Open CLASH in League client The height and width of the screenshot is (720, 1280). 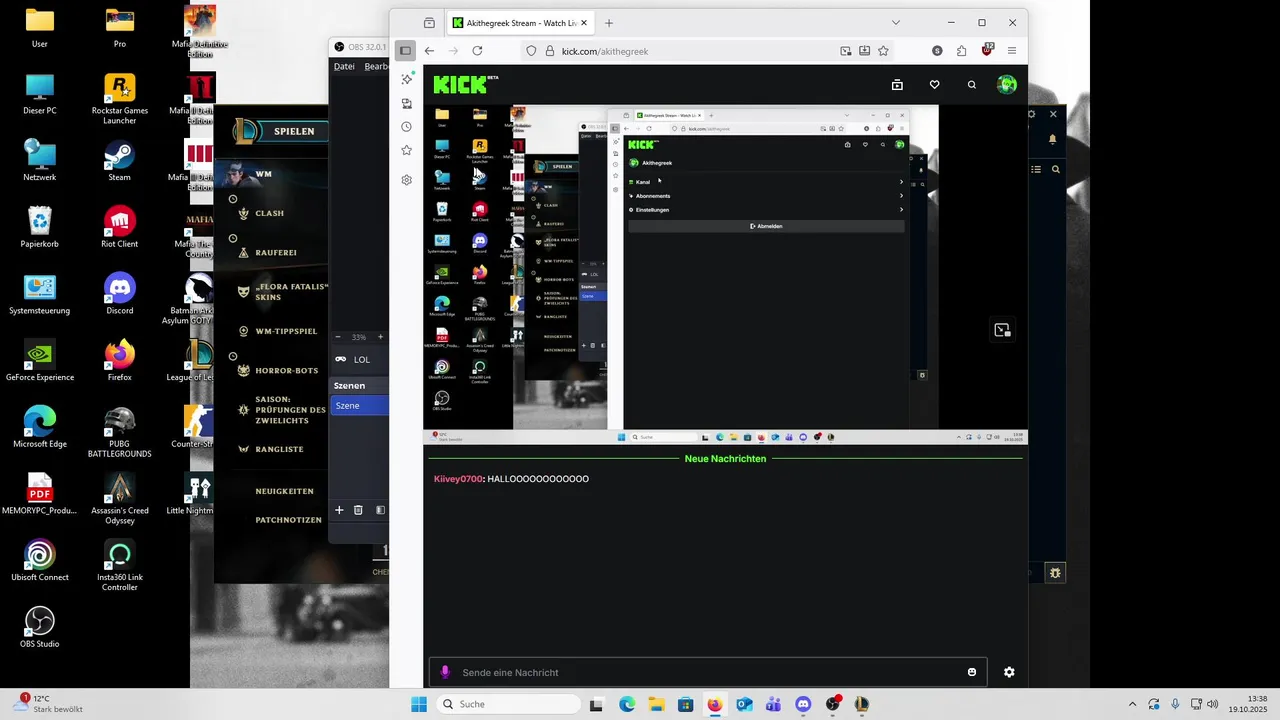click(x=269, y=213)
